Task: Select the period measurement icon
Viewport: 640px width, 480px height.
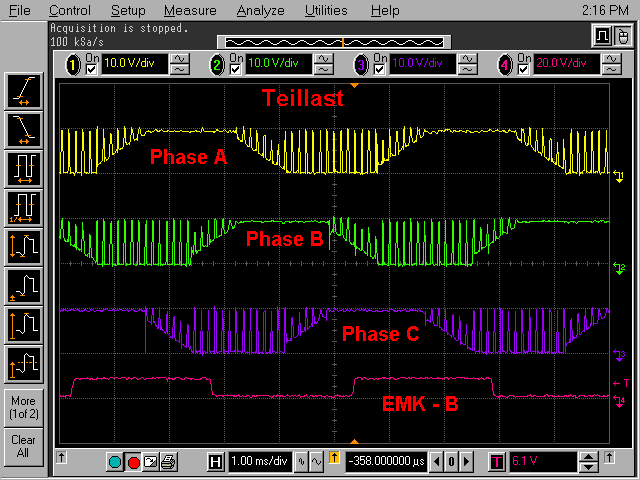Action: click(24, 169)
